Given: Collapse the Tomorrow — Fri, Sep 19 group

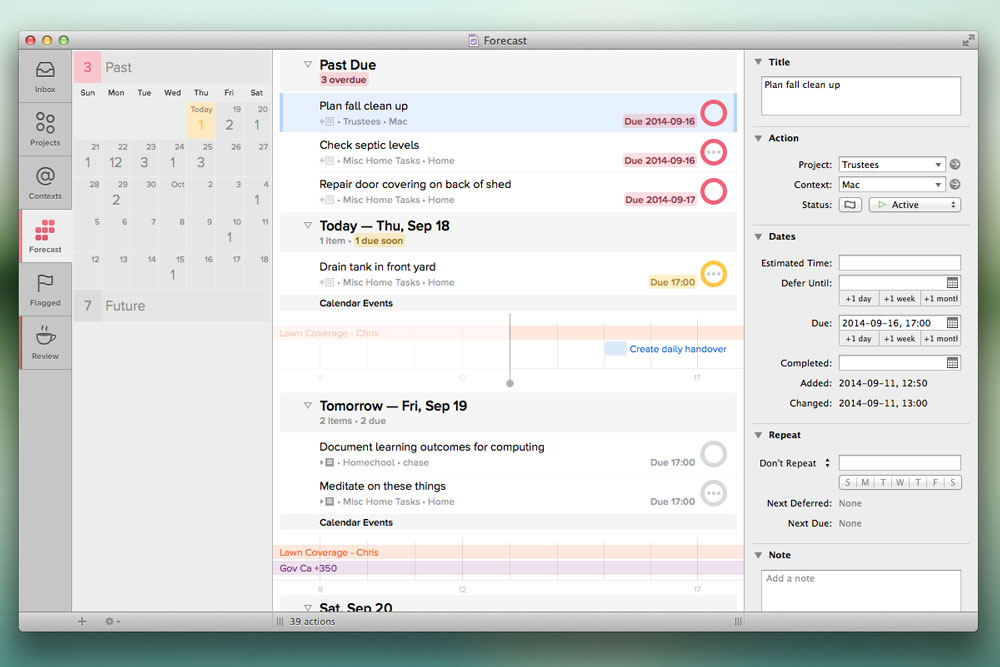Looking at the screenshot, I should pyautogui.click(x=307, y=405).
